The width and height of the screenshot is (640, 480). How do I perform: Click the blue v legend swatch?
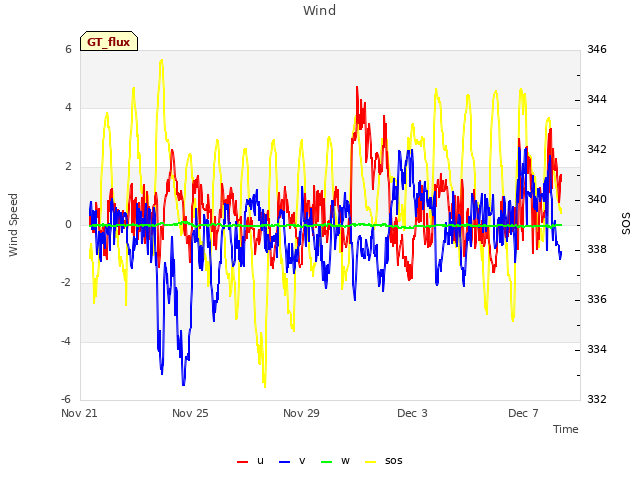(284, 462)
